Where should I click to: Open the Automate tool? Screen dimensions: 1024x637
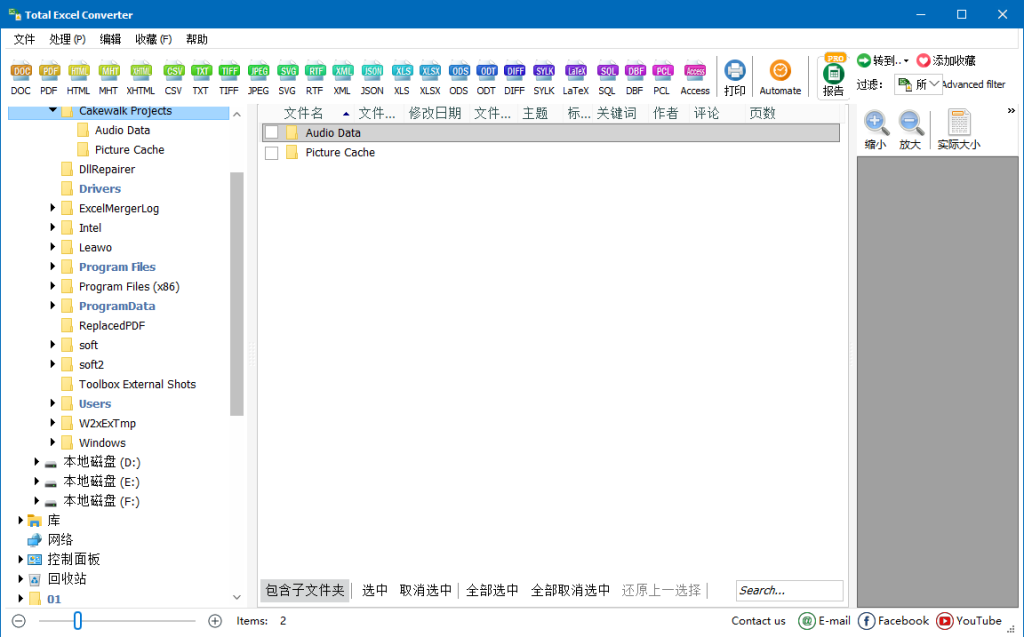(780, 77)
